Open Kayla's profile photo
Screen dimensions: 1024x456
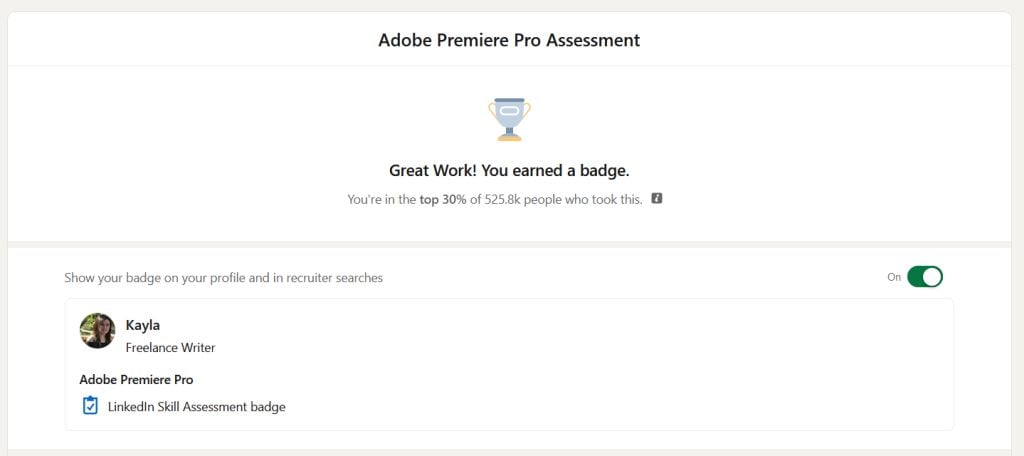pos(97,331)
